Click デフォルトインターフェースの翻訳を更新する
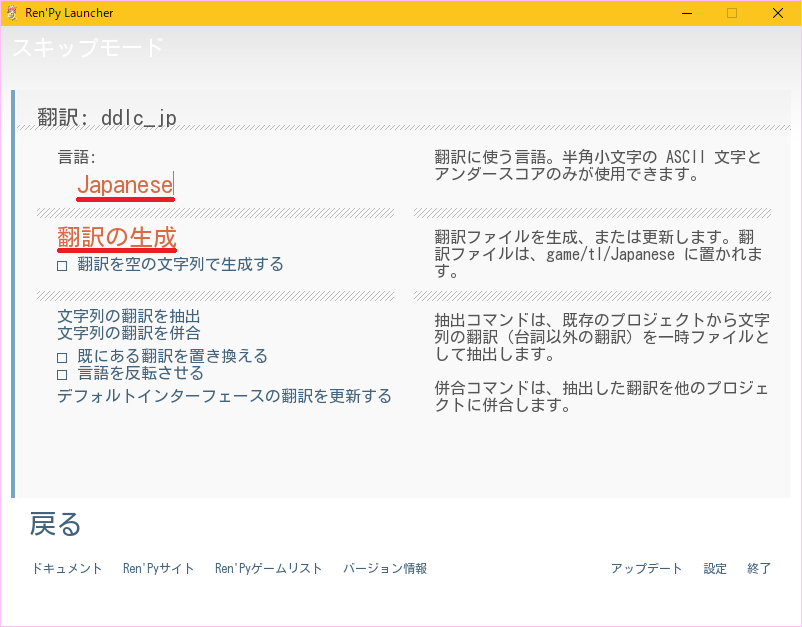This screenshot has width=802, height=627. click(224, 396)
